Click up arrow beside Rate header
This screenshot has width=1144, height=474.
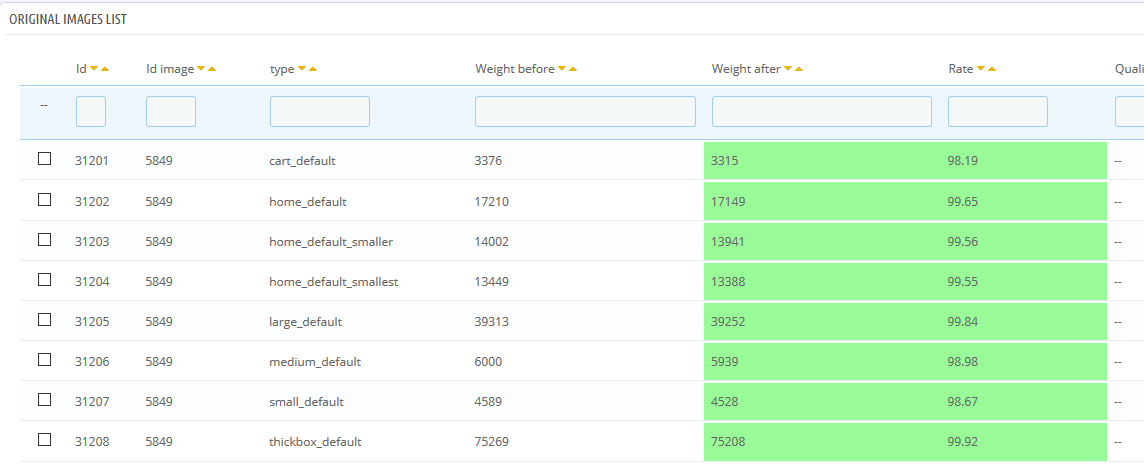pyautogui.click(x=992, y=69)
